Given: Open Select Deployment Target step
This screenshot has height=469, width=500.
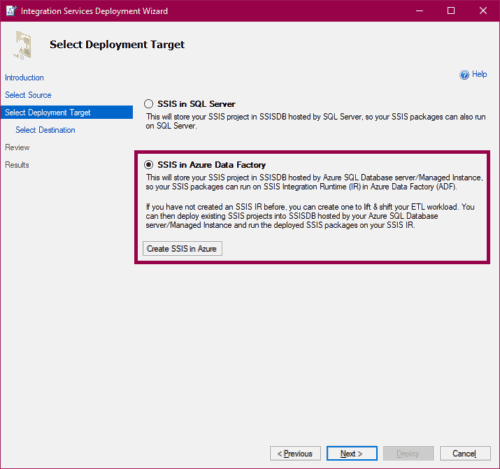Looking at the screenshot, I should click(67, 112).
